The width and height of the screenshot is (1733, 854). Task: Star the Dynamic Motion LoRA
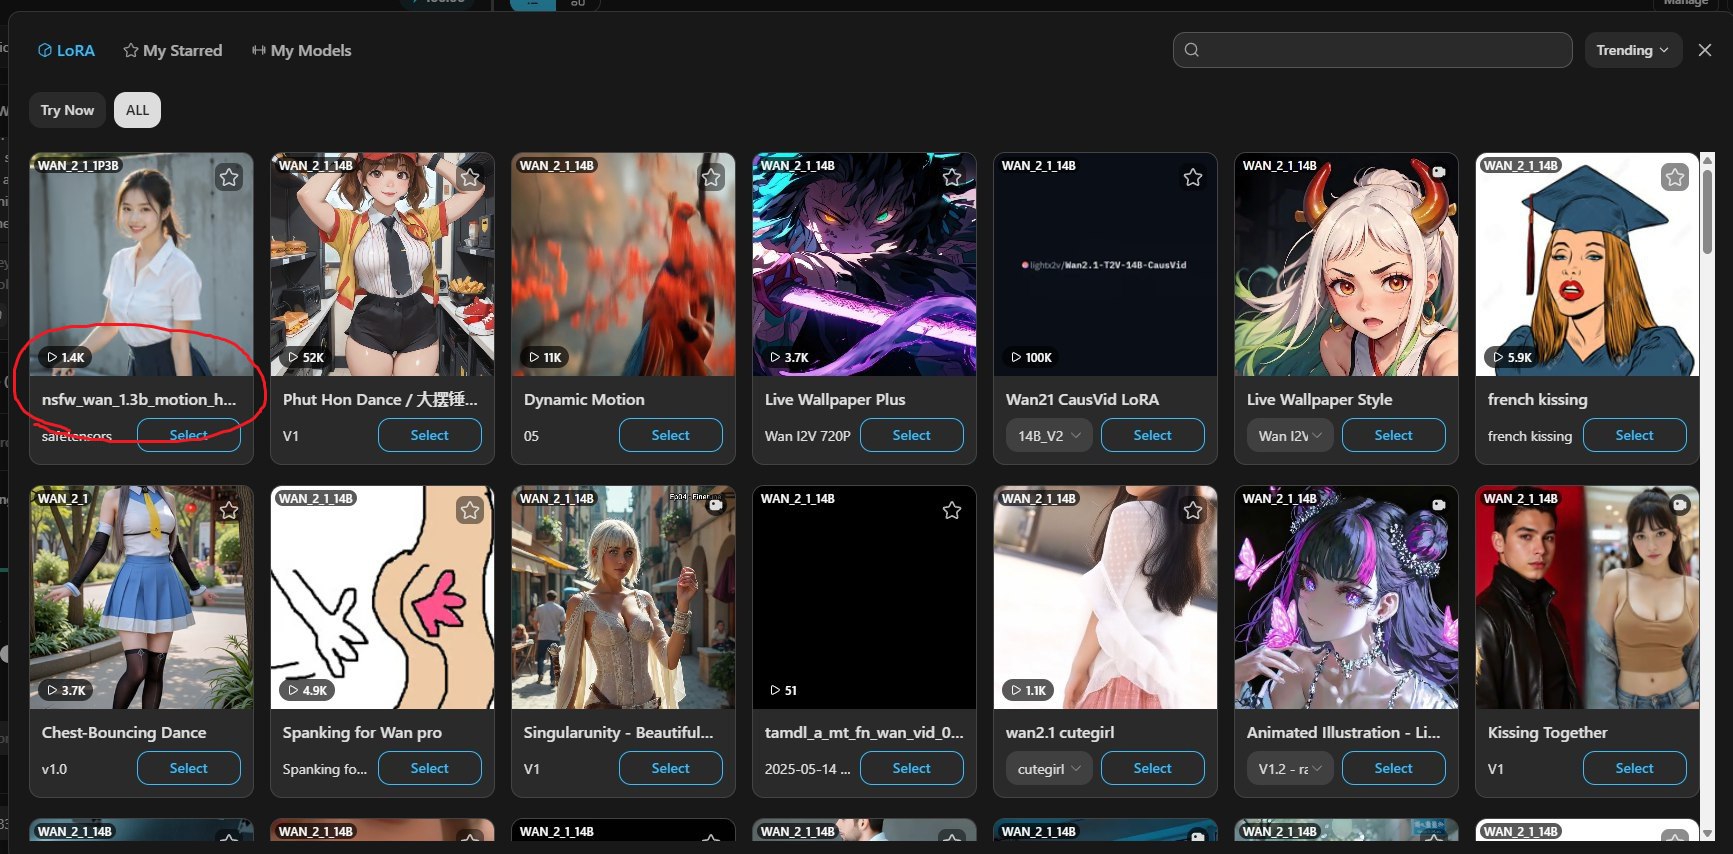coord(711,178)
